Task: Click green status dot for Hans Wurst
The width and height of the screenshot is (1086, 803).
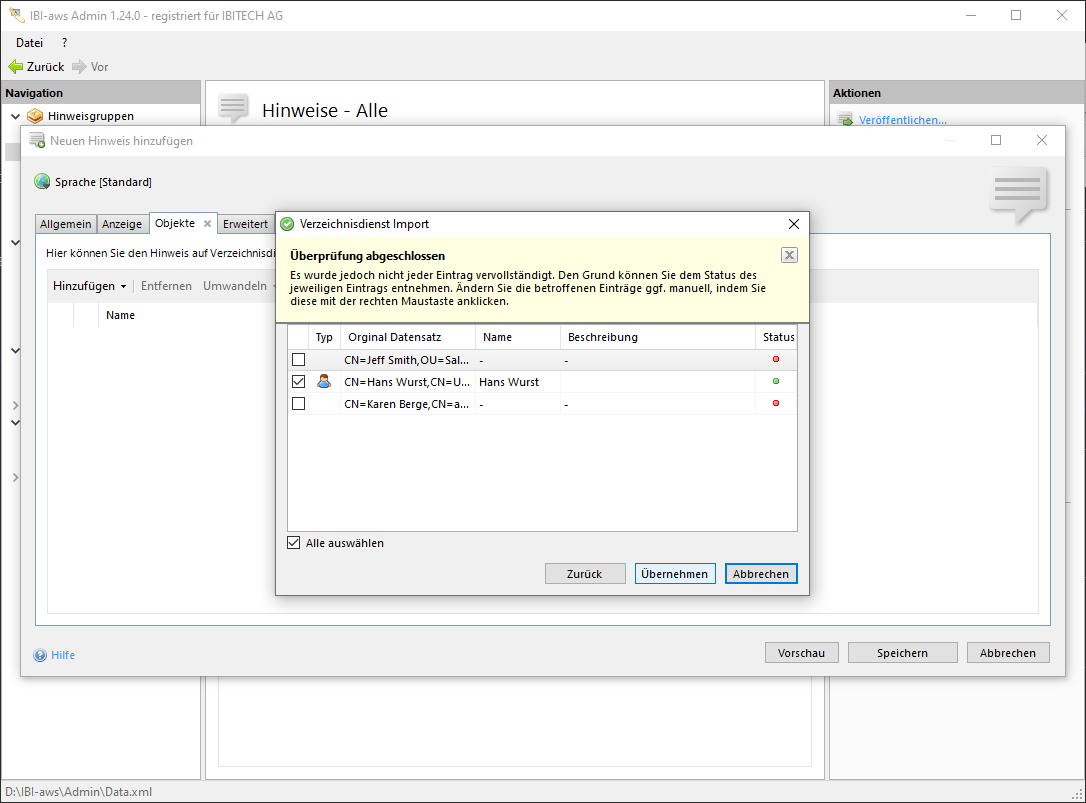Action: coord(776,381)
